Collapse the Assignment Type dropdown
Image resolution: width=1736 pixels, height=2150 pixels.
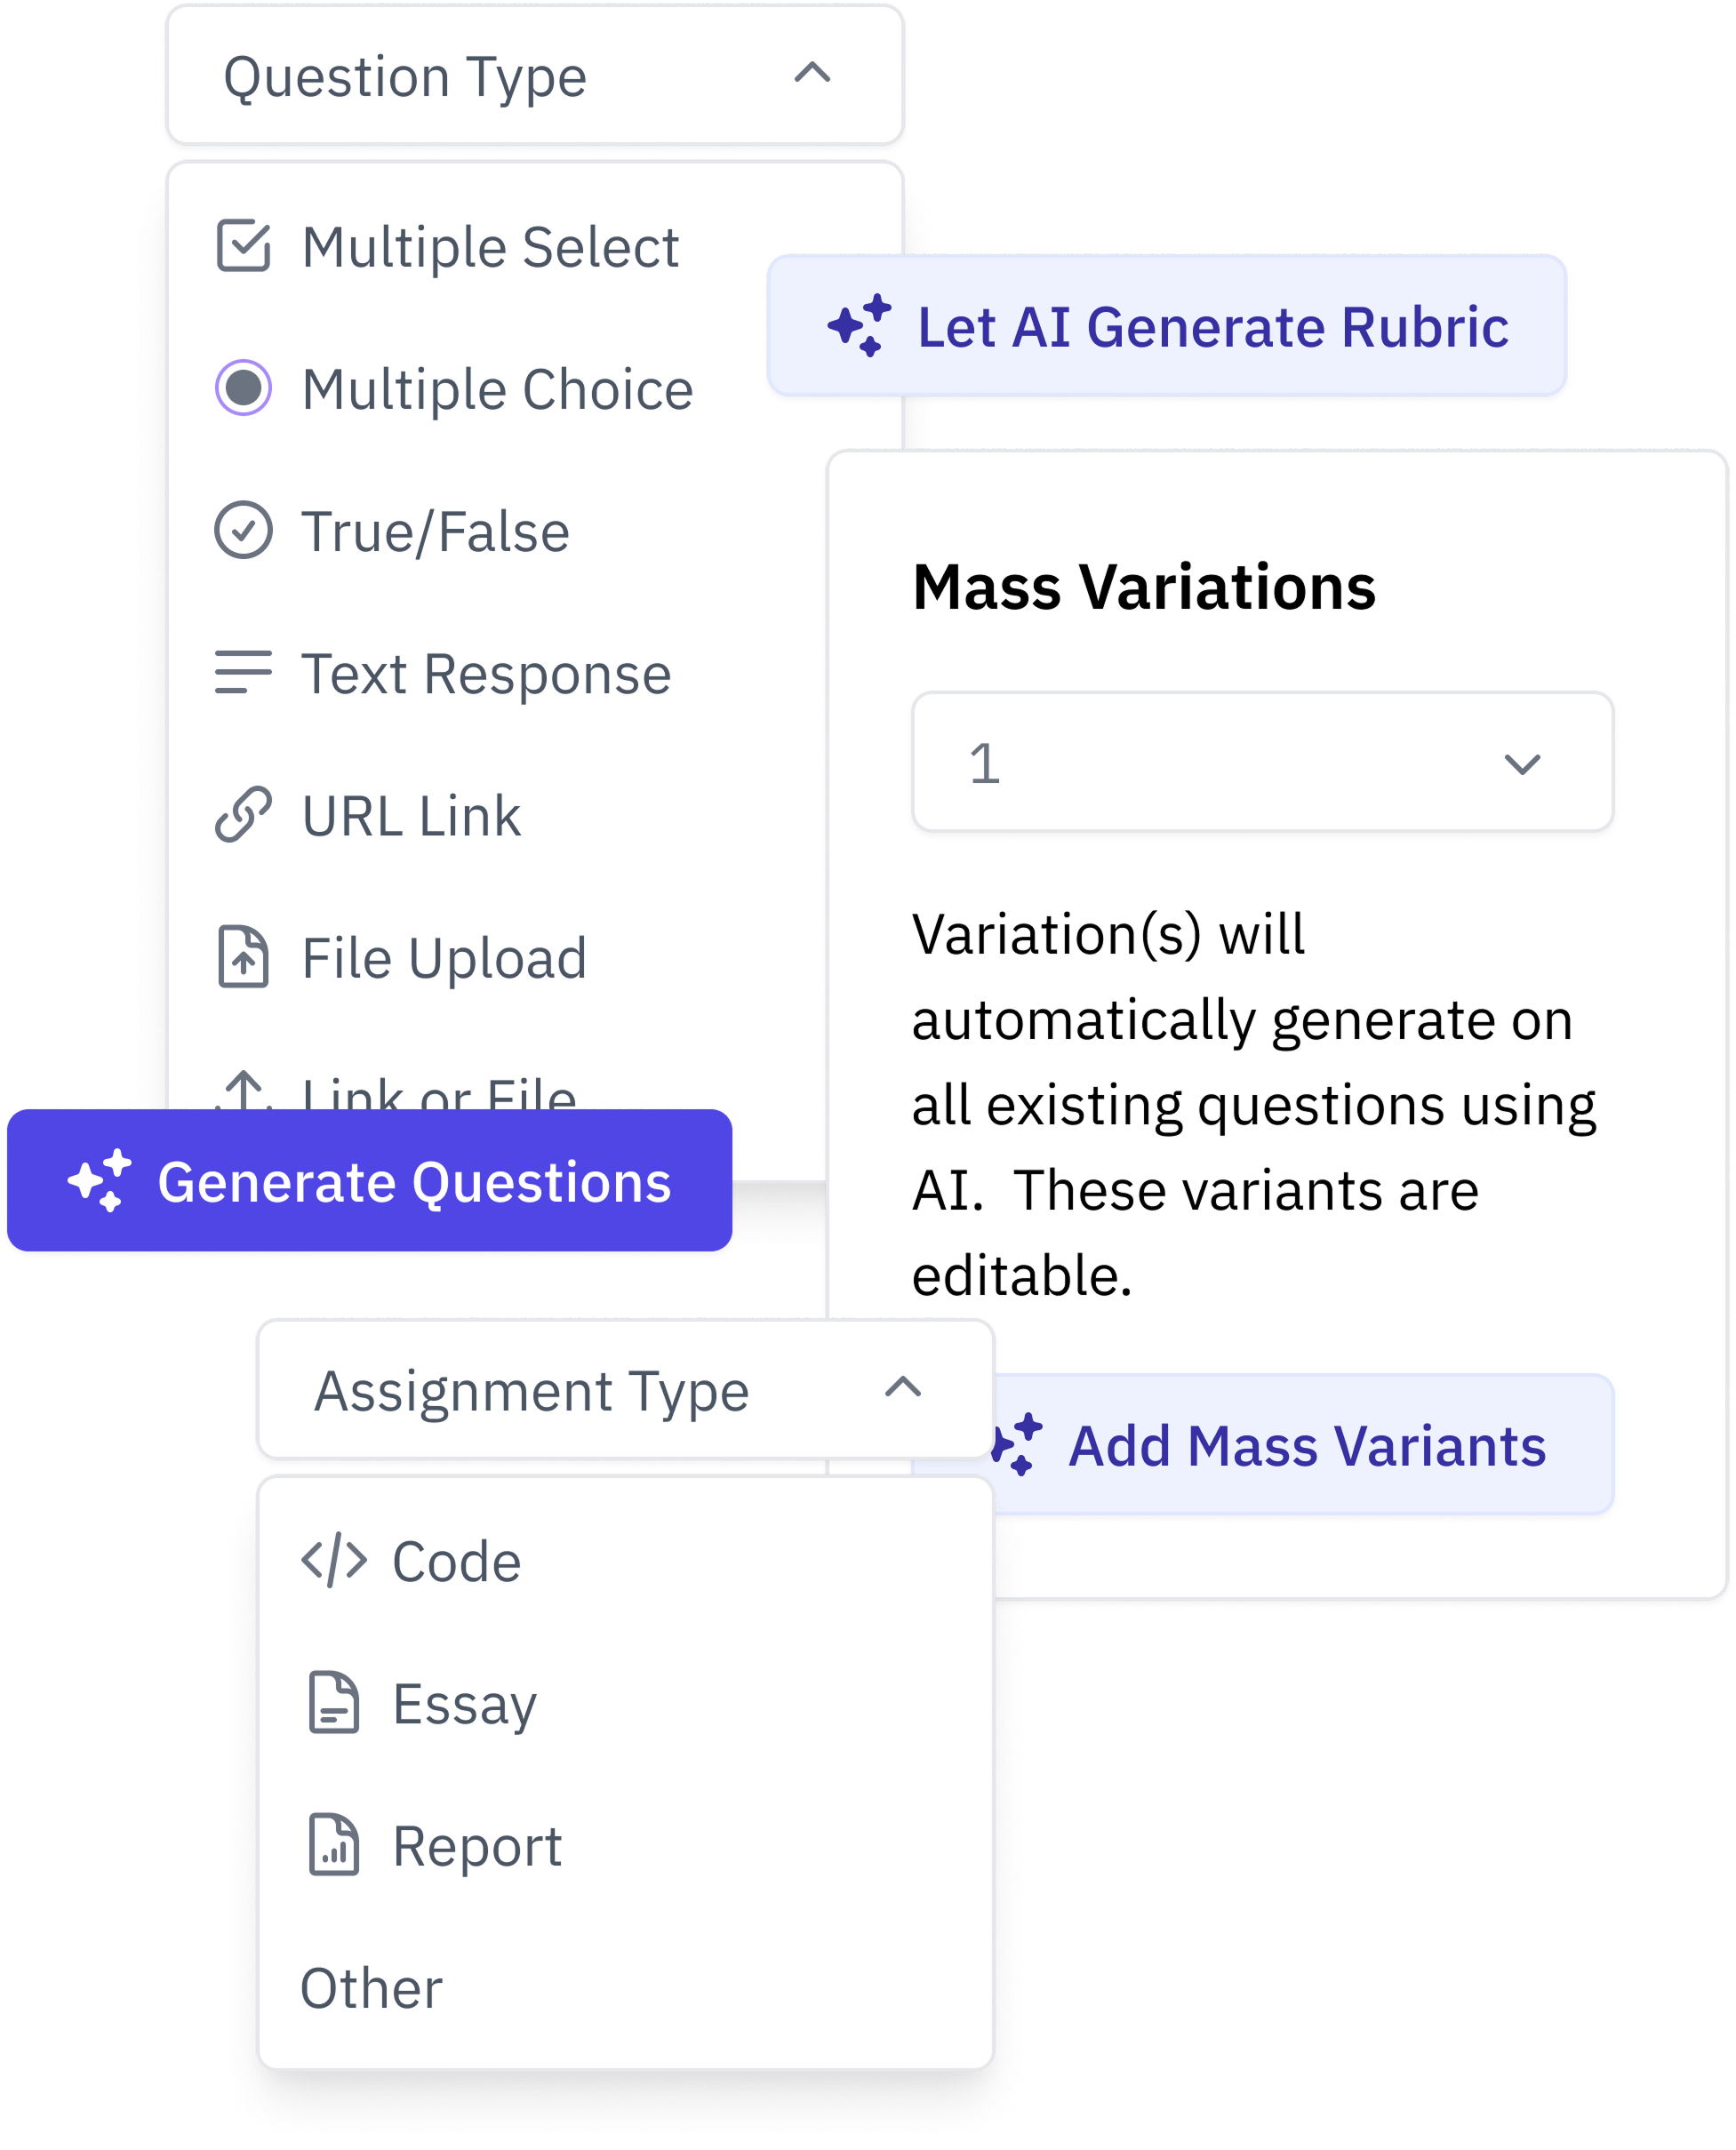tap(901, 1390)
